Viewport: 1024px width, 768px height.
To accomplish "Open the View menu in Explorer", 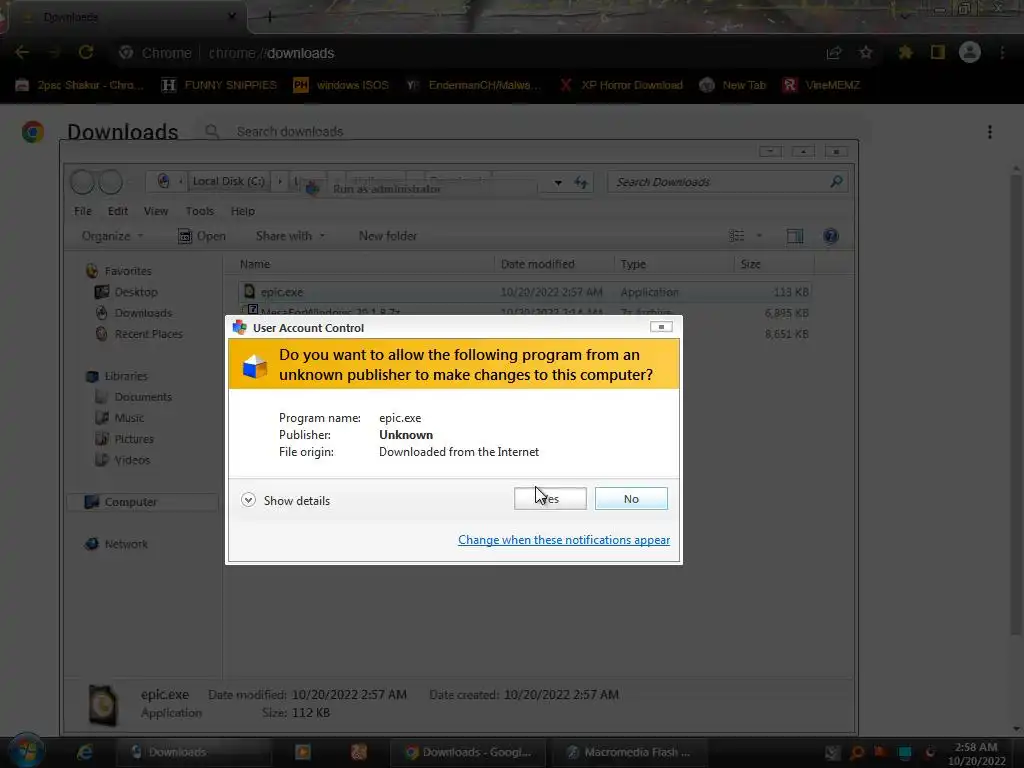I will (x=155, y=211).
